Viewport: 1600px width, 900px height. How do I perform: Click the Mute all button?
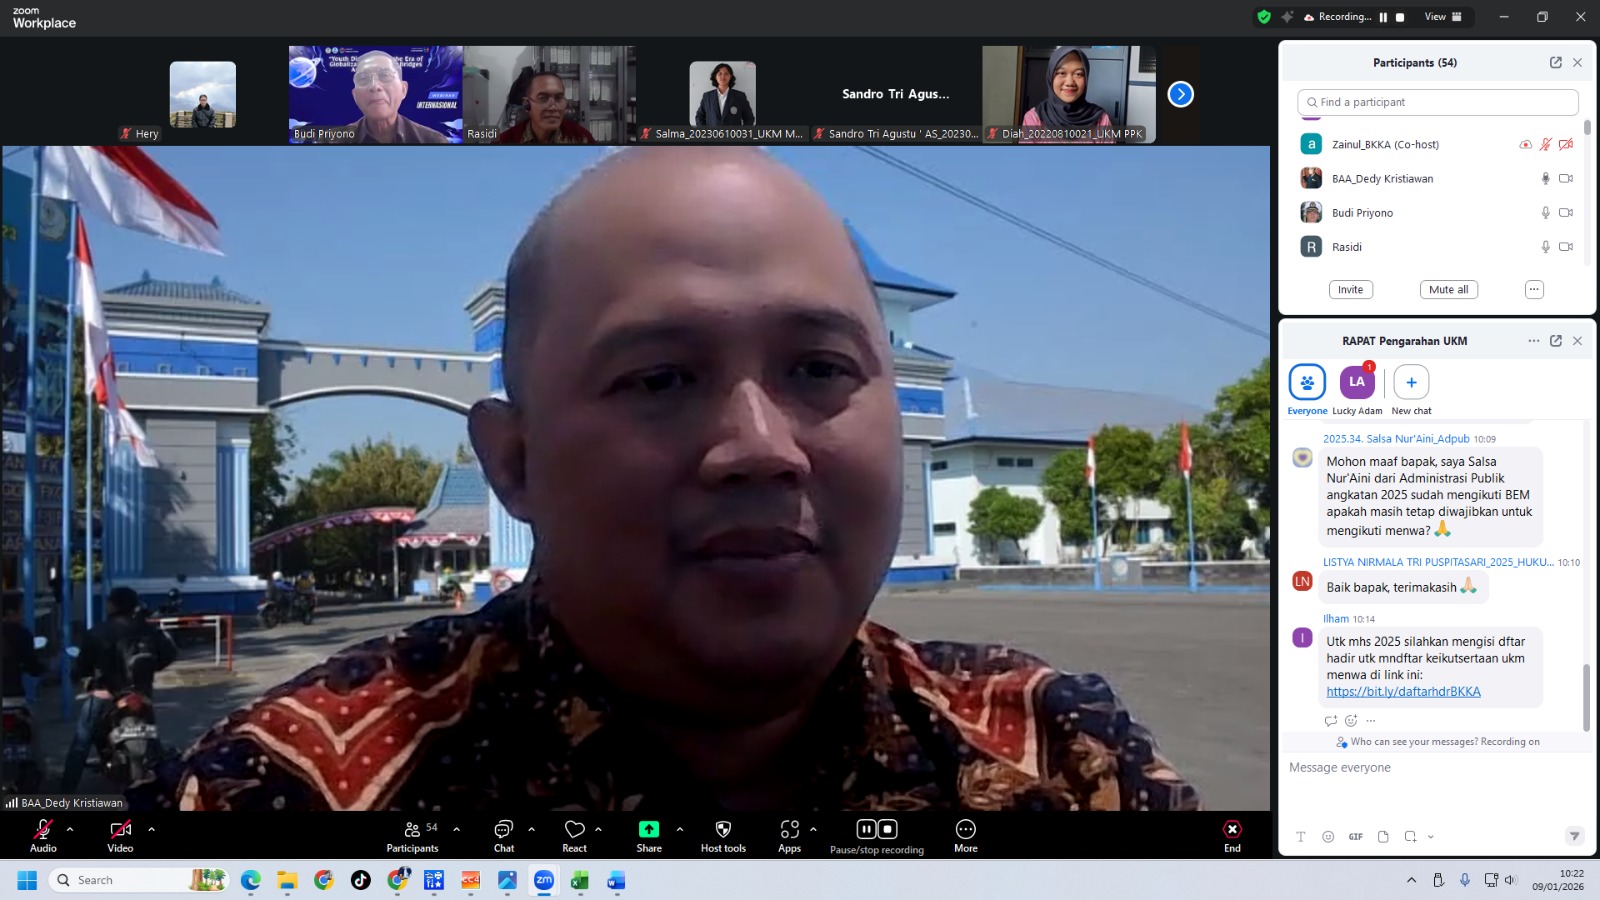[1448, 290]
